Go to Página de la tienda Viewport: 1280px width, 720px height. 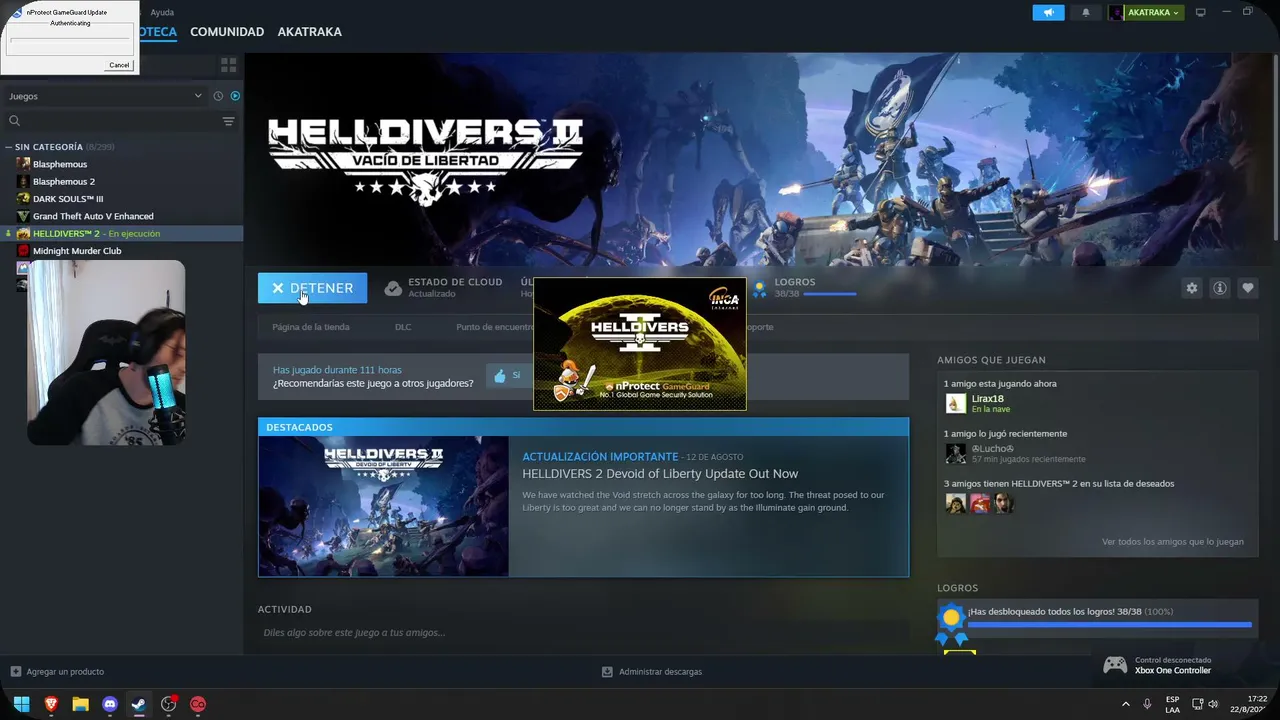(x=311, y=327)
